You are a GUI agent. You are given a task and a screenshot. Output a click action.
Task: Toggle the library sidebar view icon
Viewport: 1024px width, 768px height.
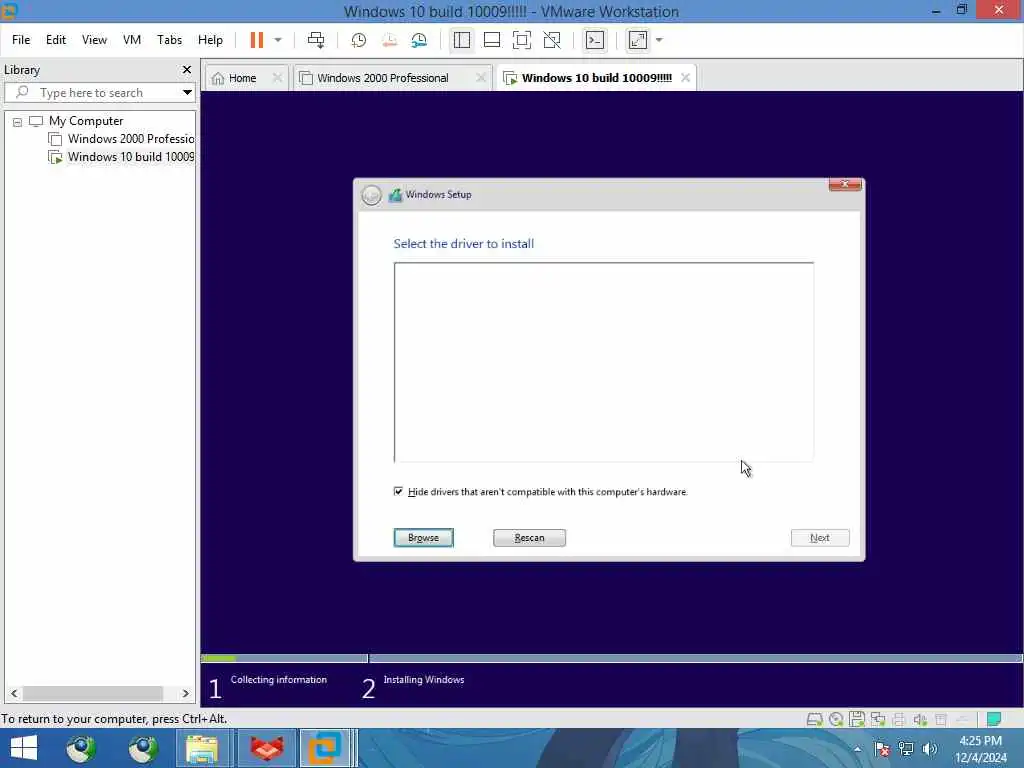(462, 40)
